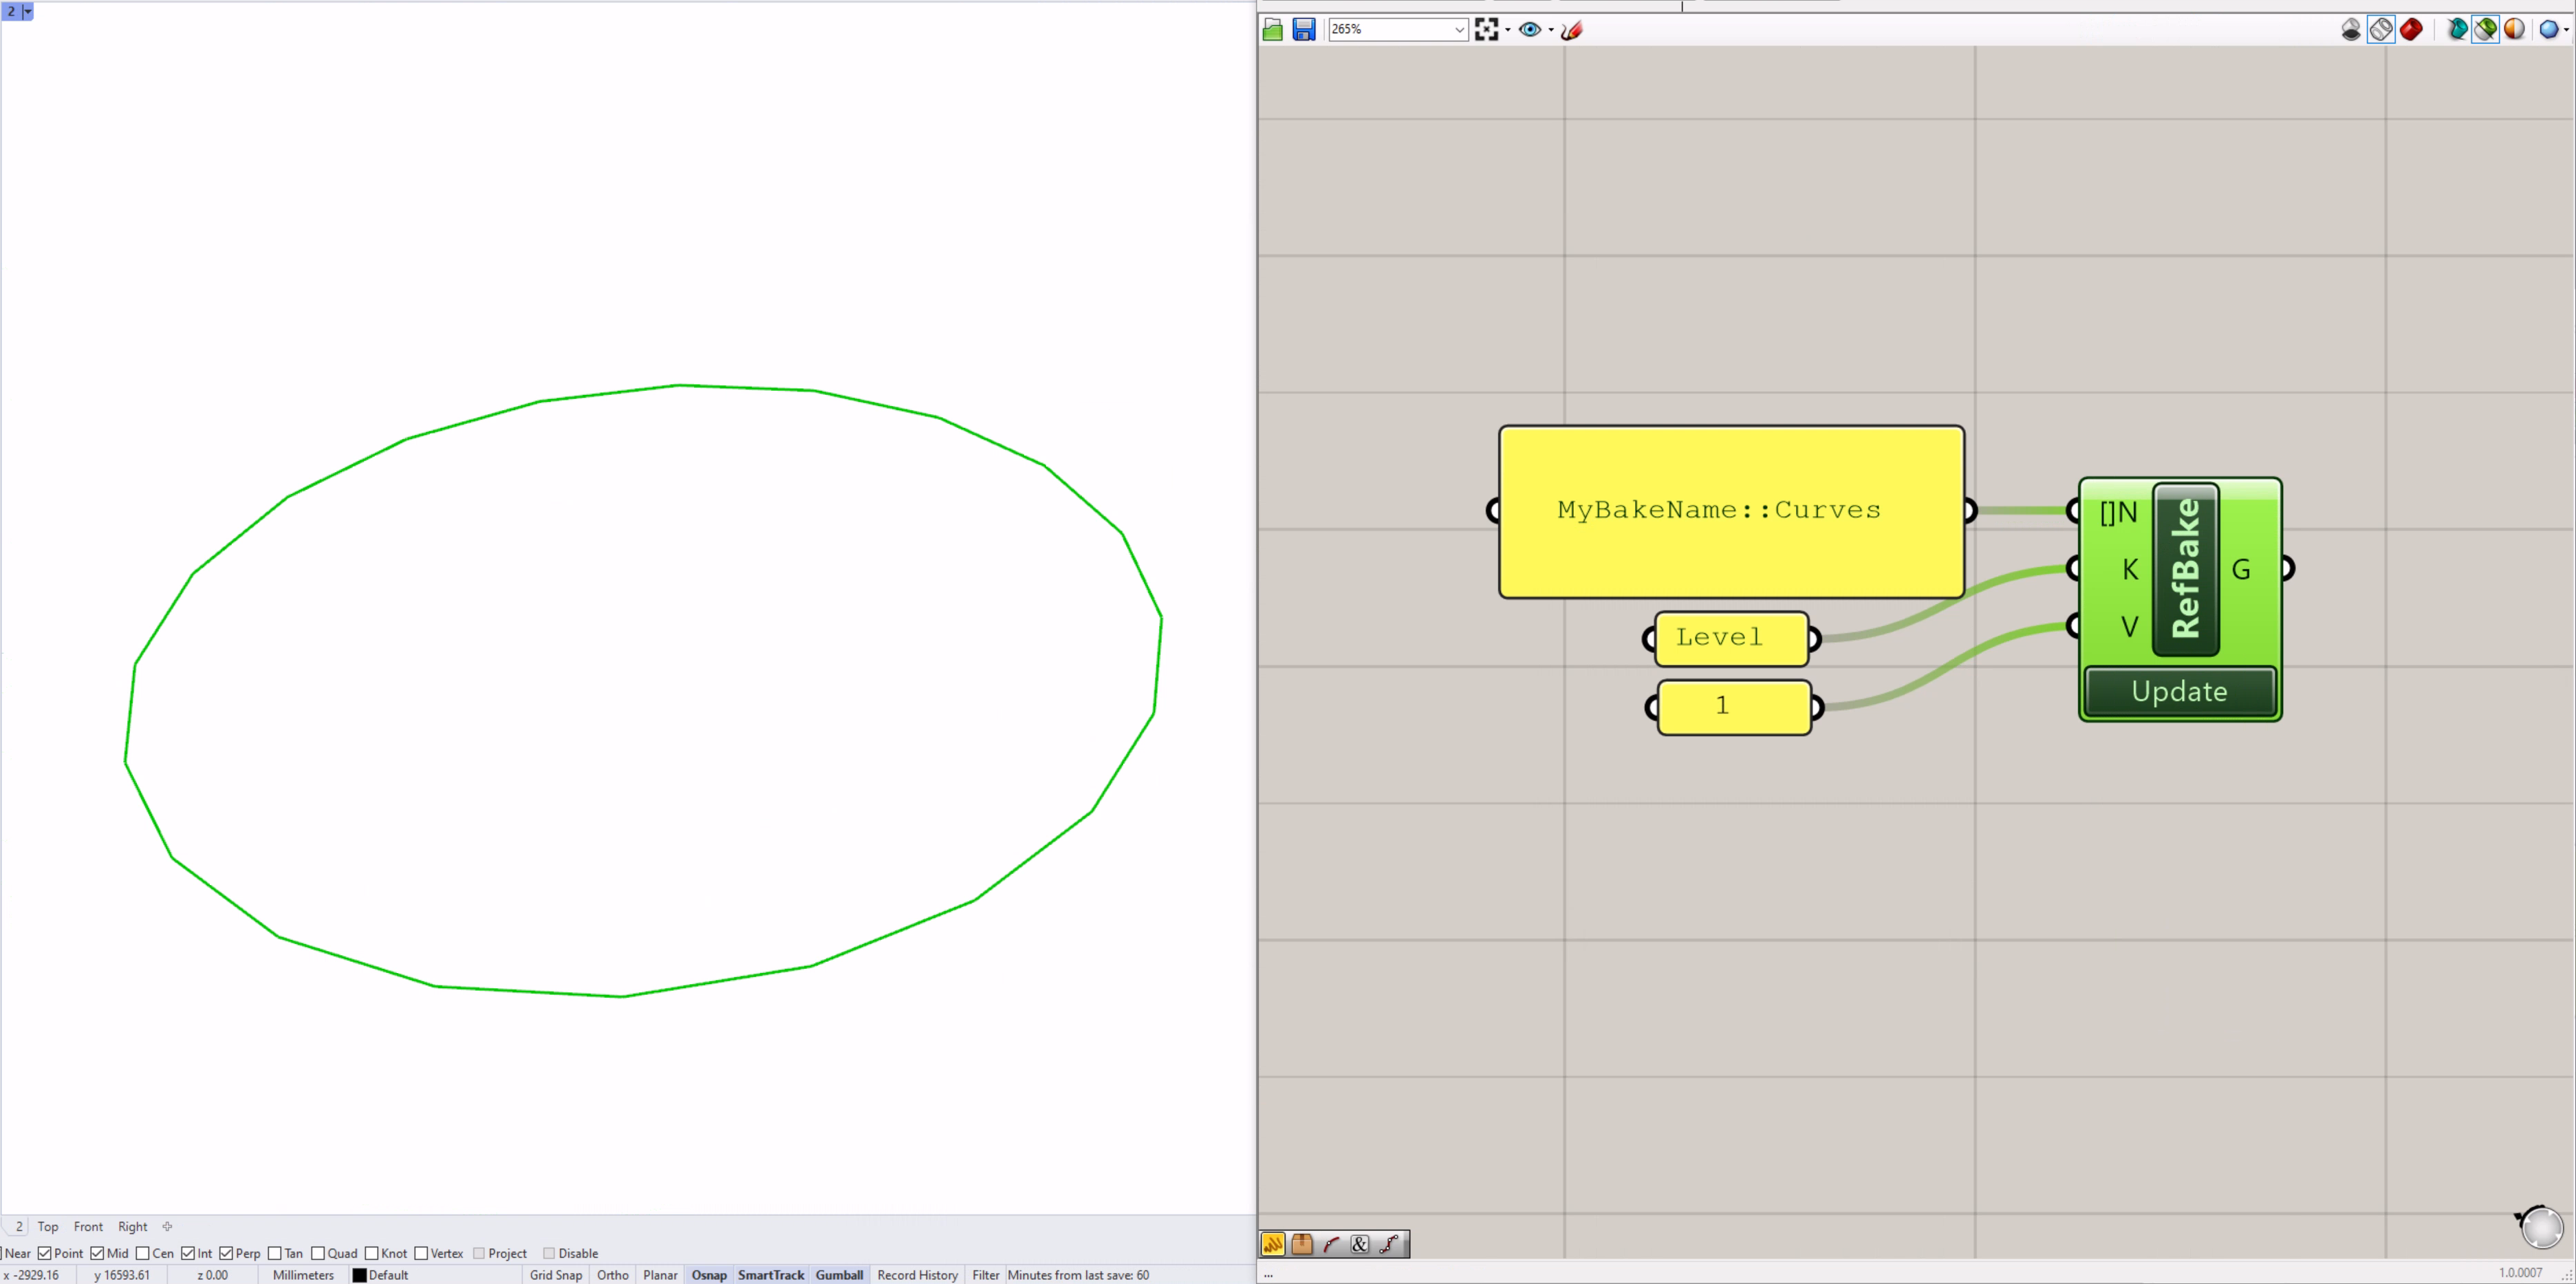Screen dimensions: 2576x1284
Task: Save the Grasshopper definition
Action: point(1303,29)
